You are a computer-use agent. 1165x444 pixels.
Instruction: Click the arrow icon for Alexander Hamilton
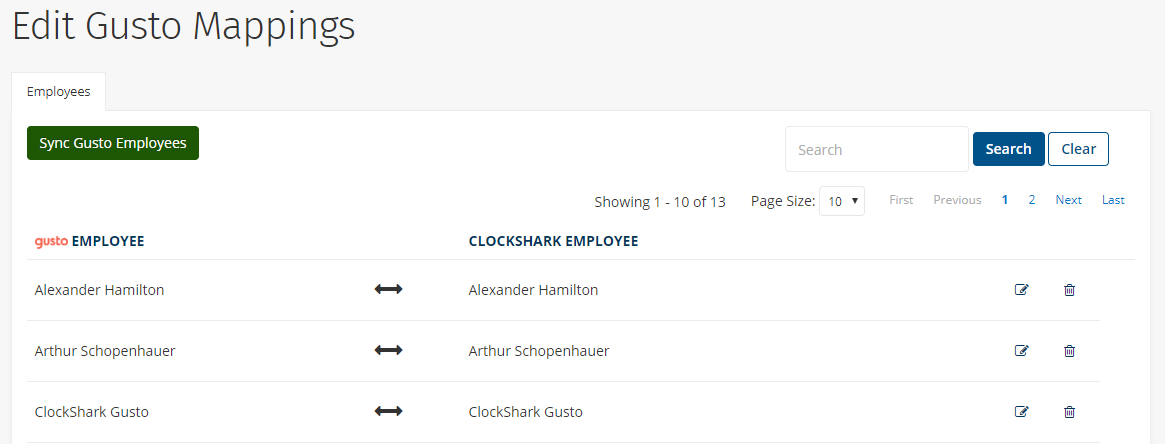point(388,290)
